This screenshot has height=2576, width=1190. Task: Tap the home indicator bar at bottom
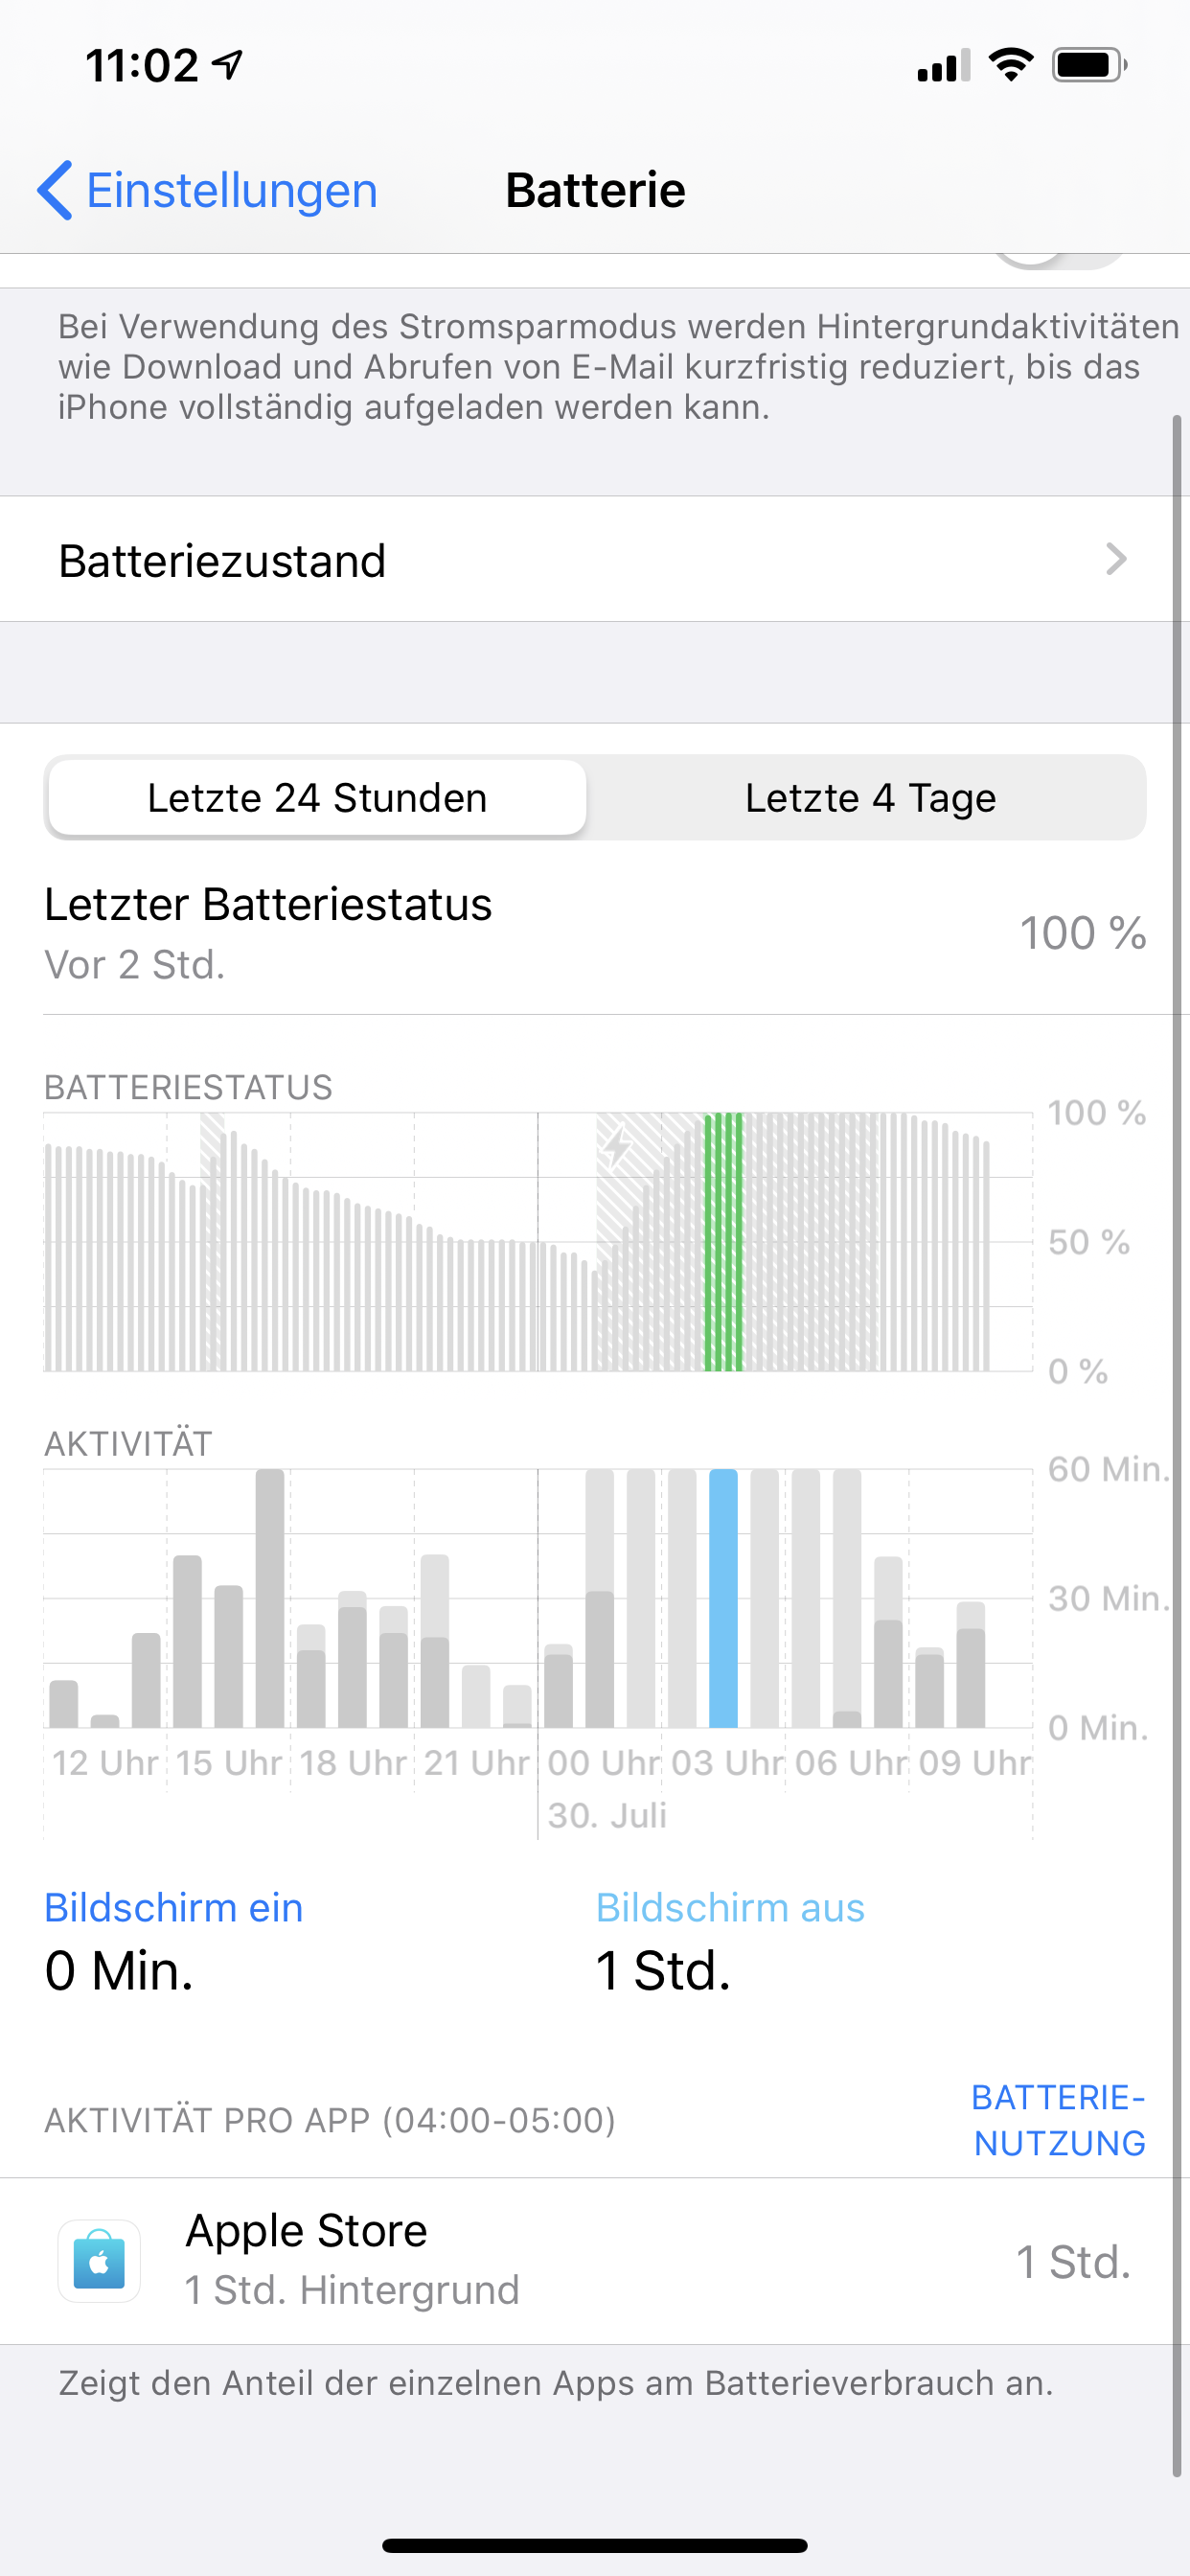595,2545
